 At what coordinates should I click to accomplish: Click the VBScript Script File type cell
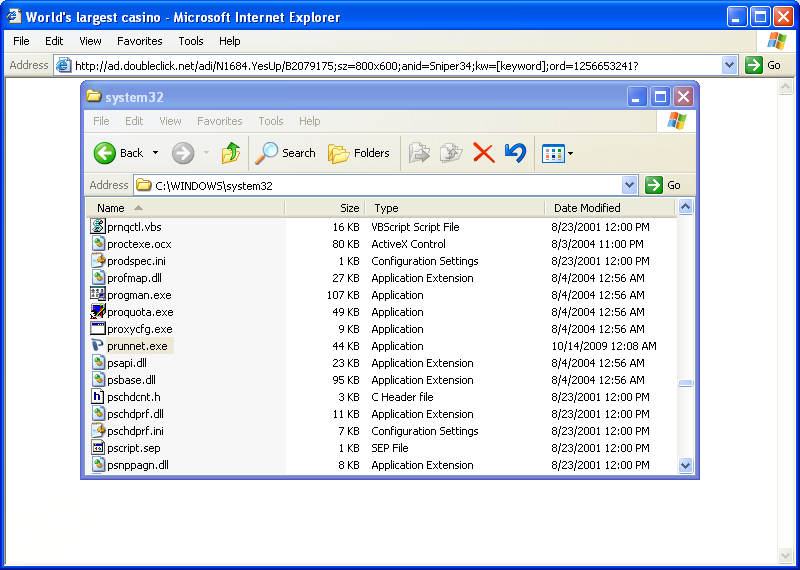click(x=415, y=227)
